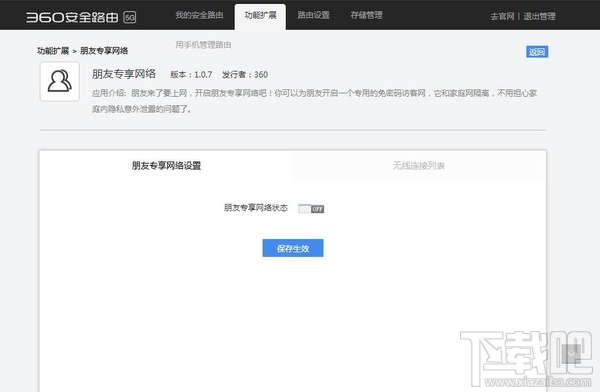Select the 功能扩展 tab

260,16
